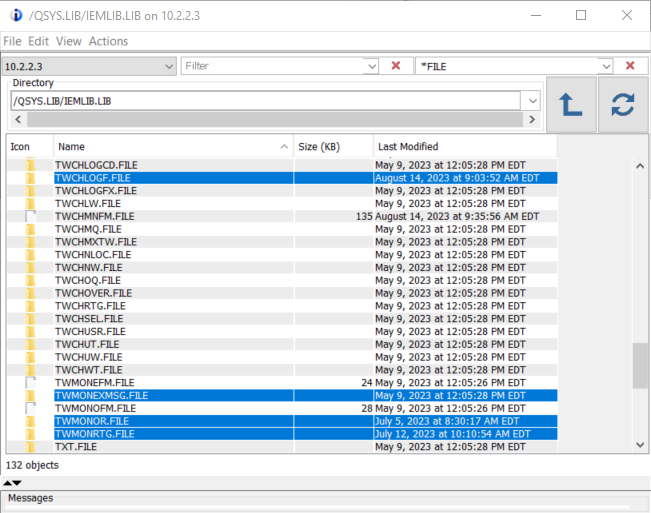651x513 pixels.
Task: Open the Actions menu
Action: [x=108, y=42]
